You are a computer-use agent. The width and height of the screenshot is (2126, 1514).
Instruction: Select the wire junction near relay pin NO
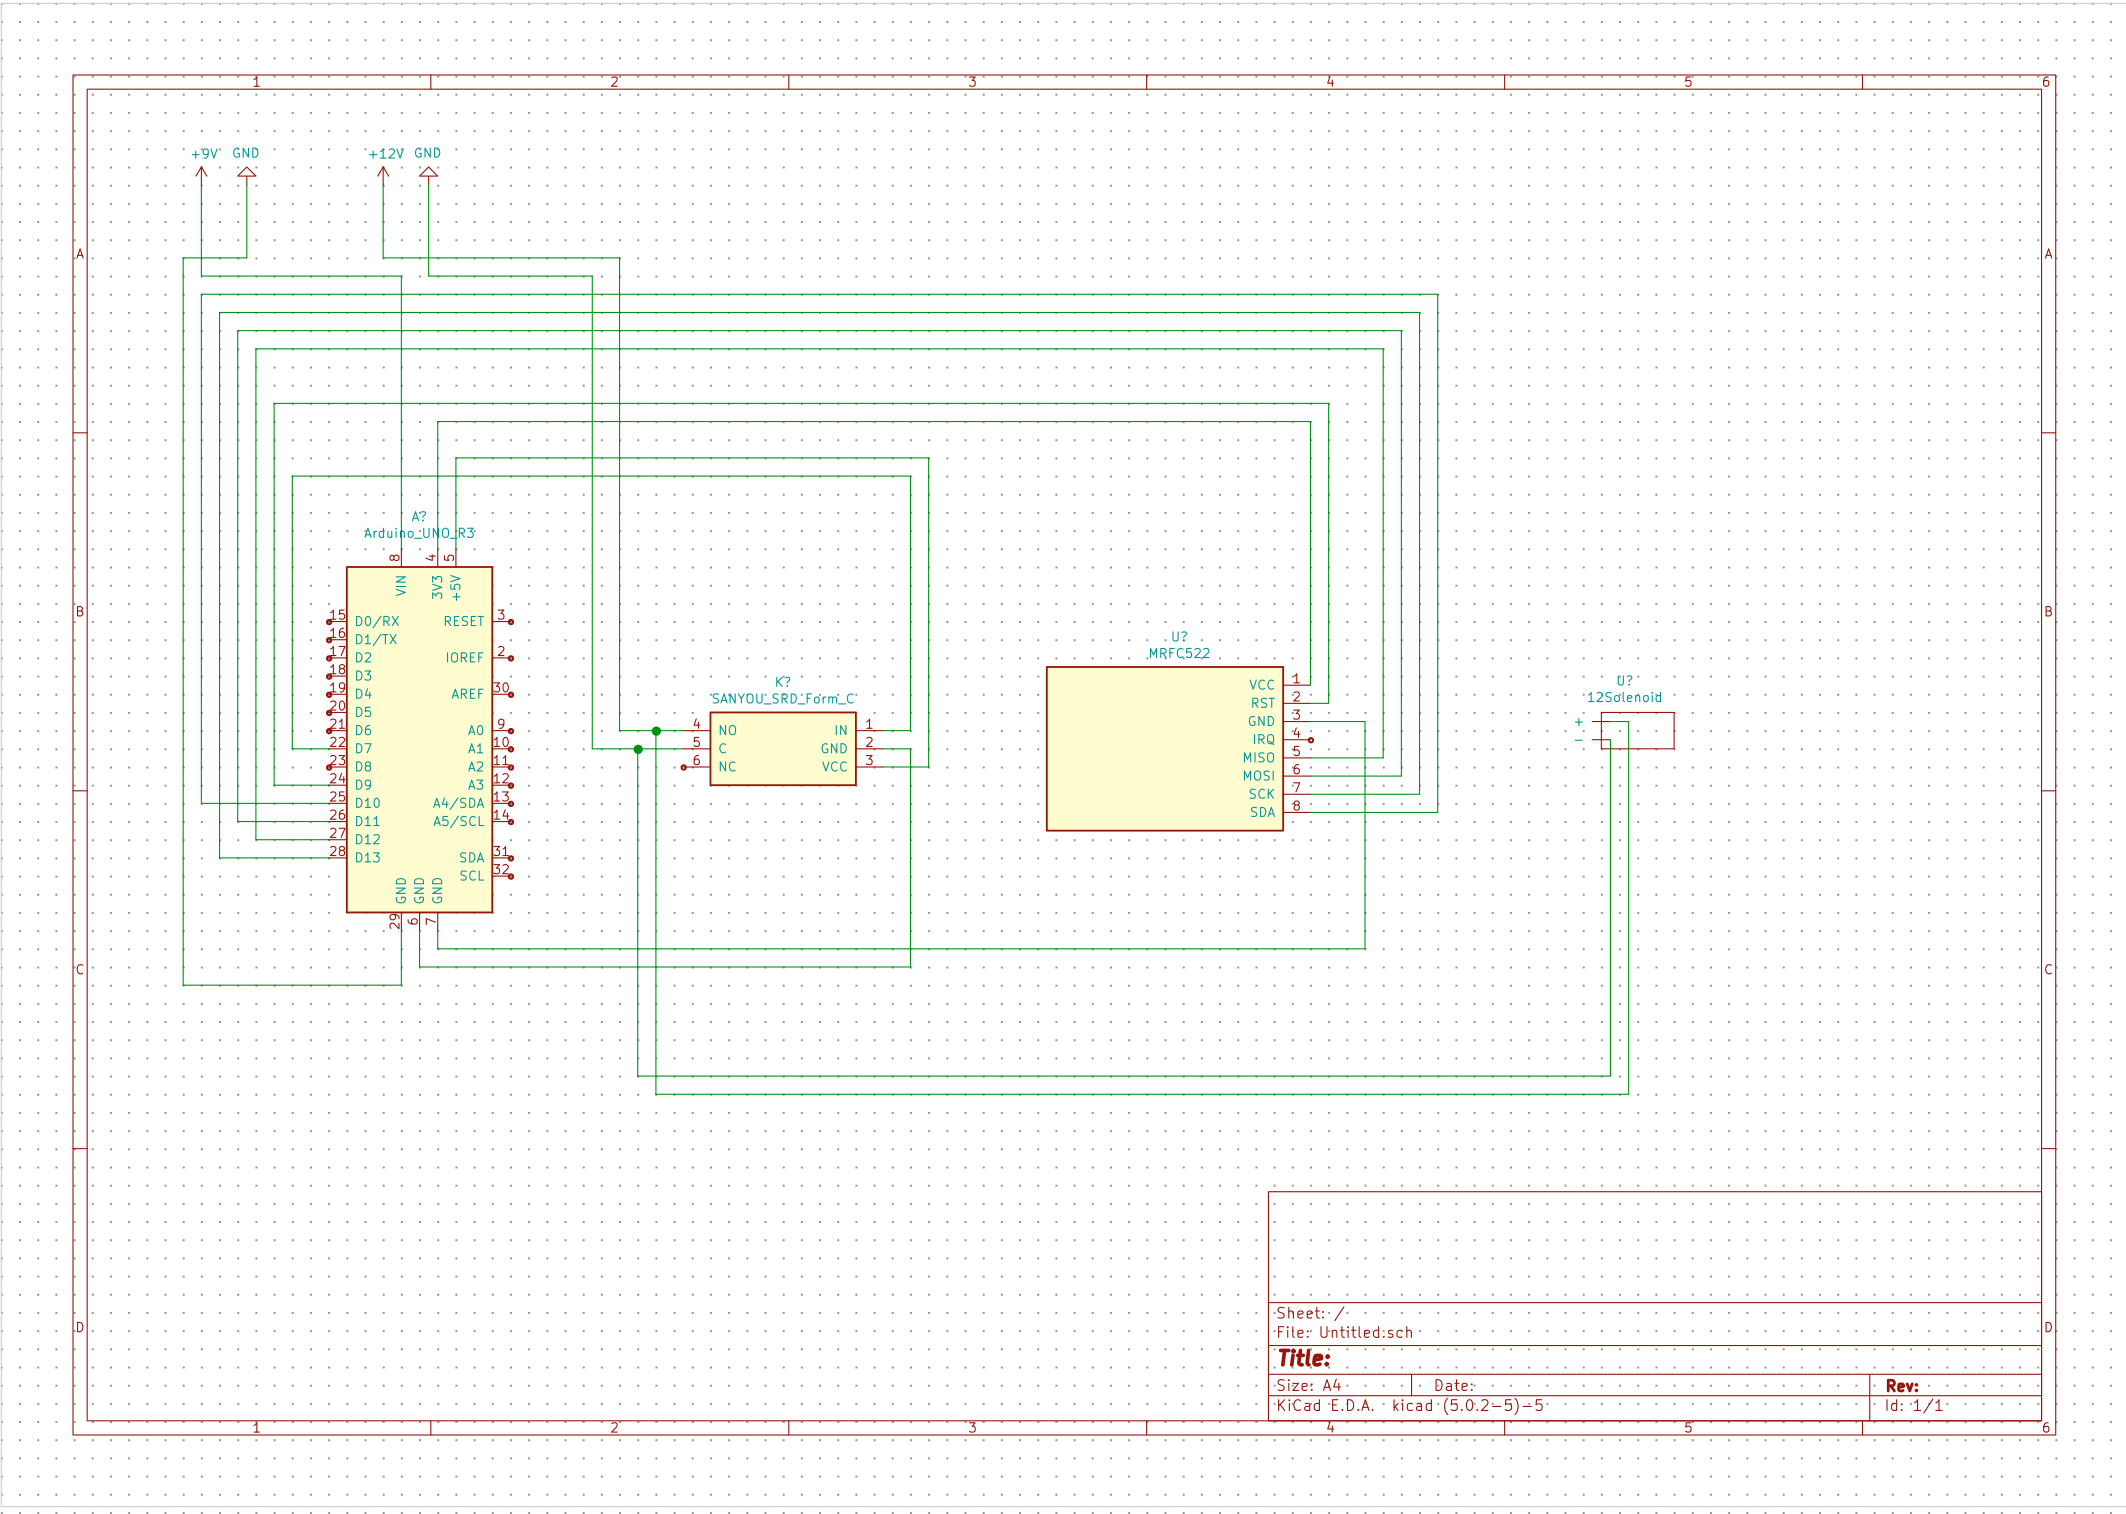click(656, 730)
